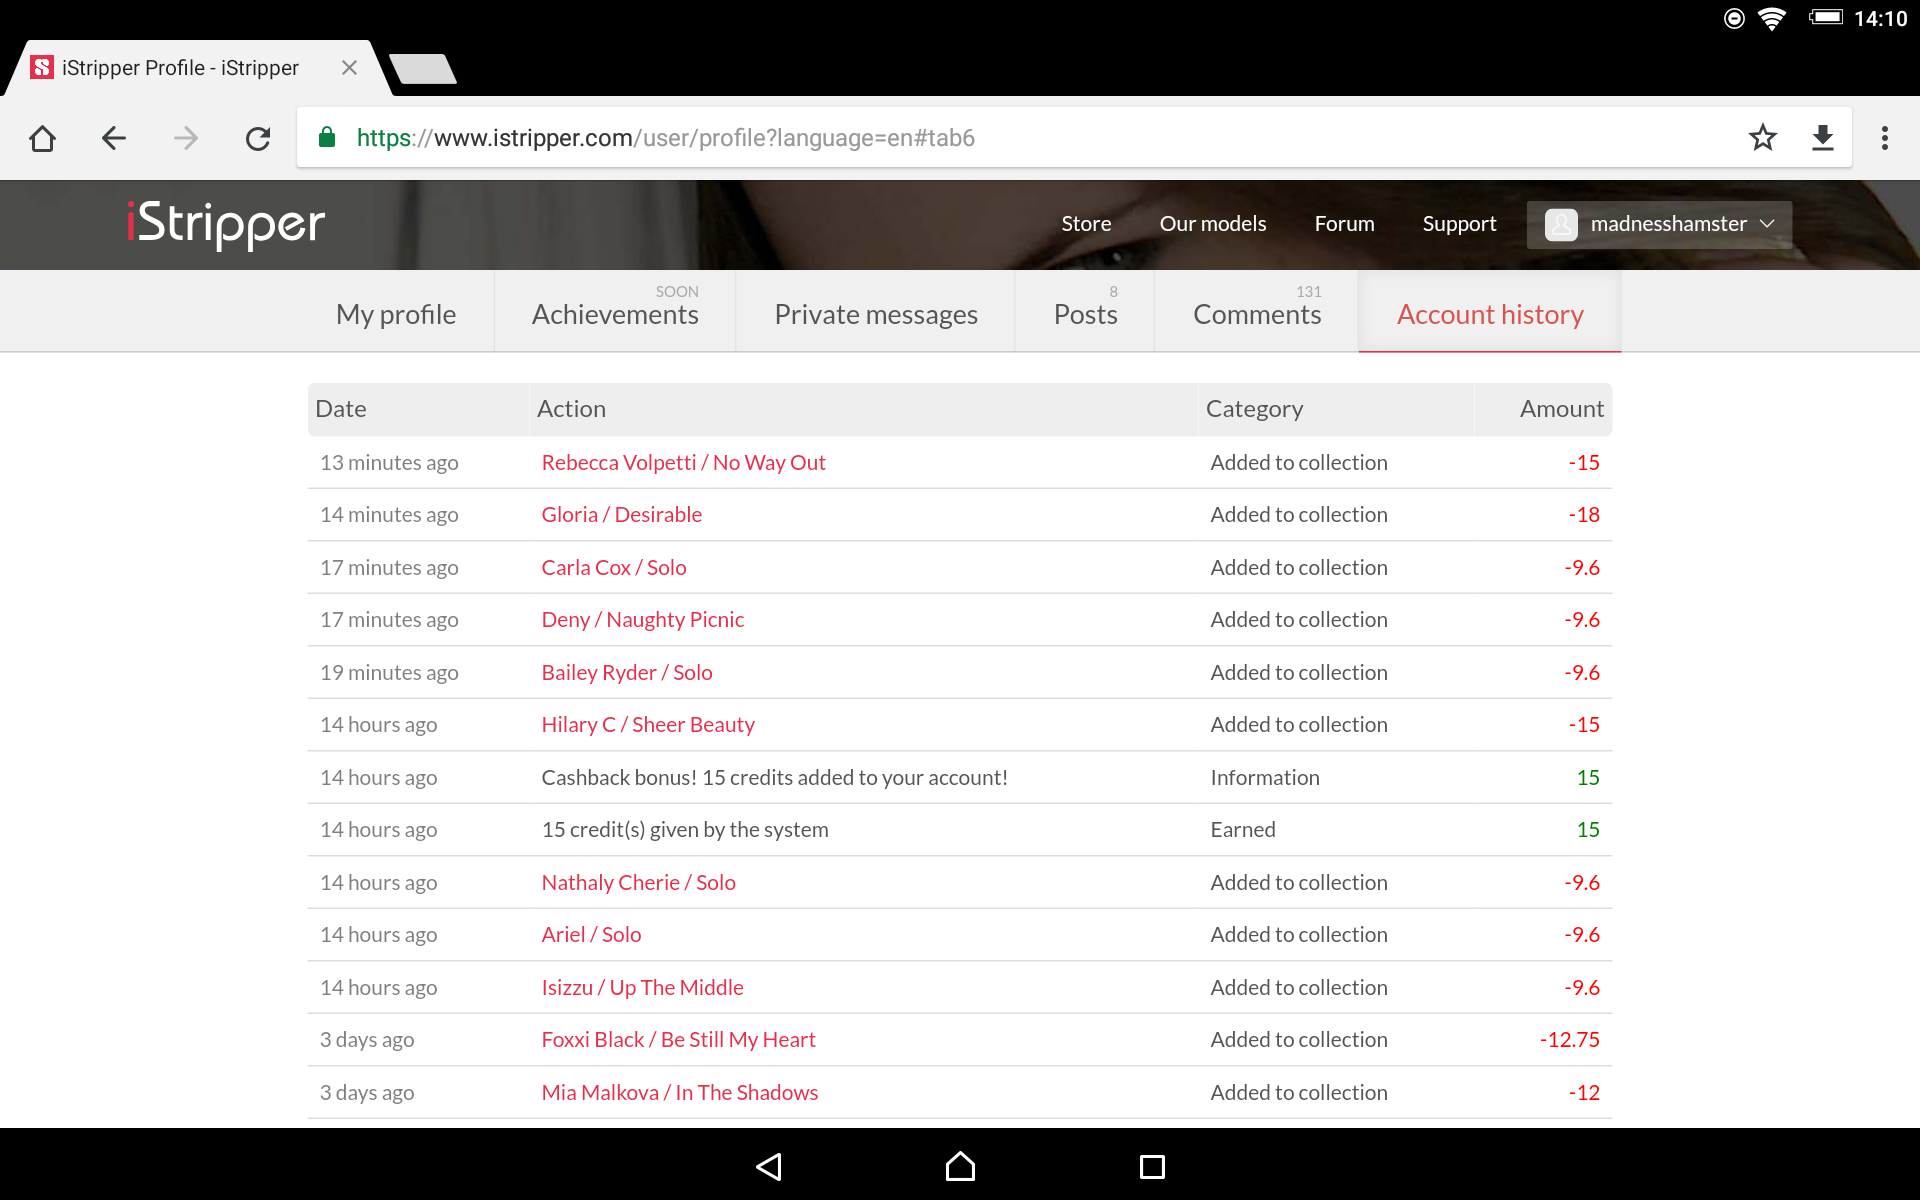
Task: Open the browser three-dot menu
Action: pyautogui.click(x=1885, y=138)
